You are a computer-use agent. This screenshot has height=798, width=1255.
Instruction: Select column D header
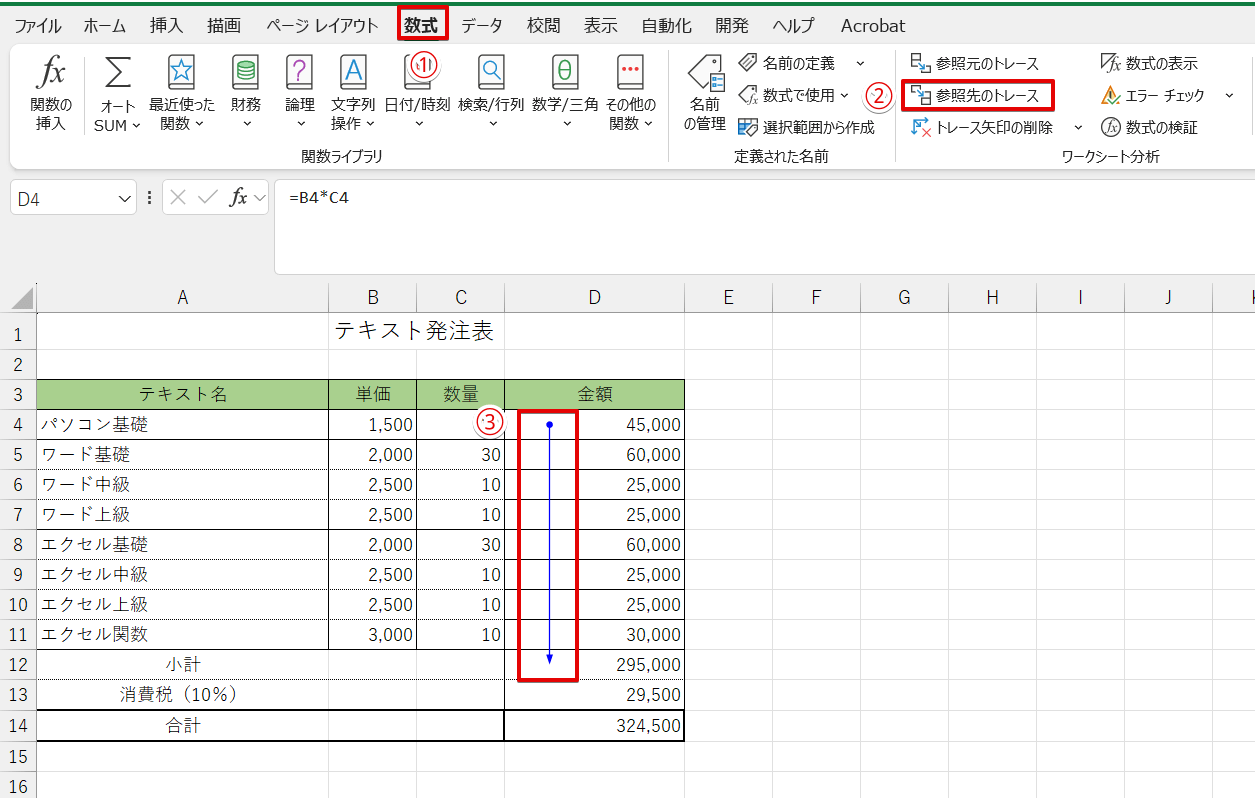[595, 297]
